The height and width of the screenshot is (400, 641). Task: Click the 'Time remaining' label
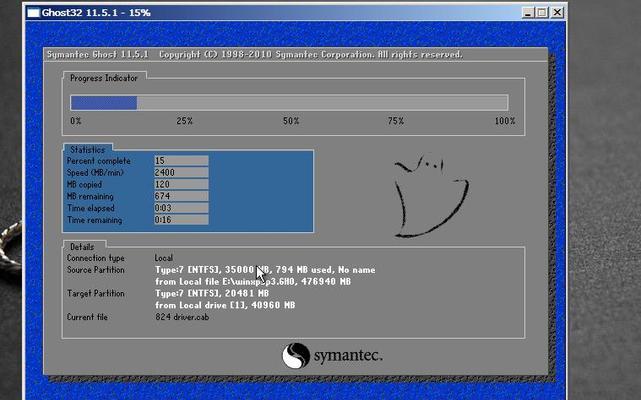coord(94,220)
